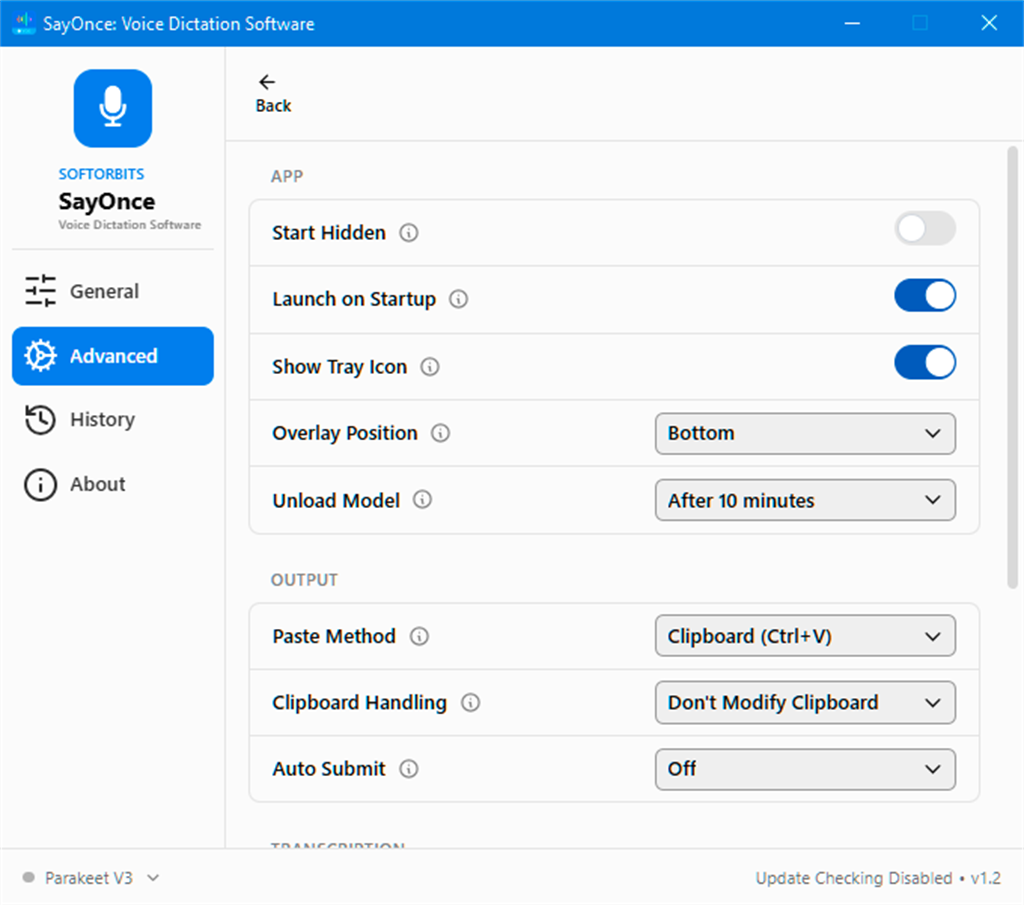Show info tooltip for Paste Method
Image resolution: width=1024 pixels, height=905 pixels.
(419, 636)
